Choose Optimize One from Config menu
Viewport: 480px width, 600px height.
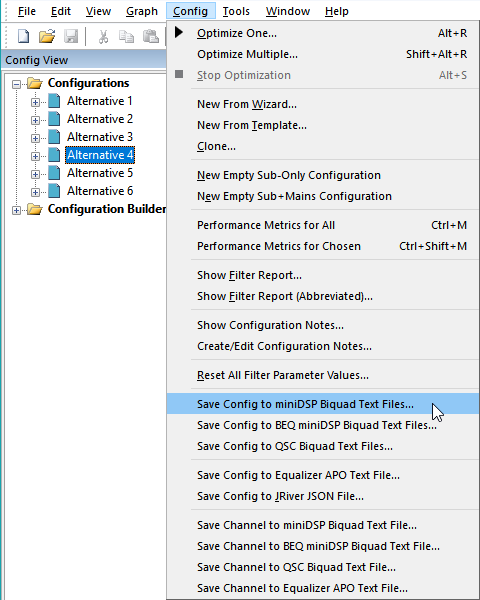323,33
